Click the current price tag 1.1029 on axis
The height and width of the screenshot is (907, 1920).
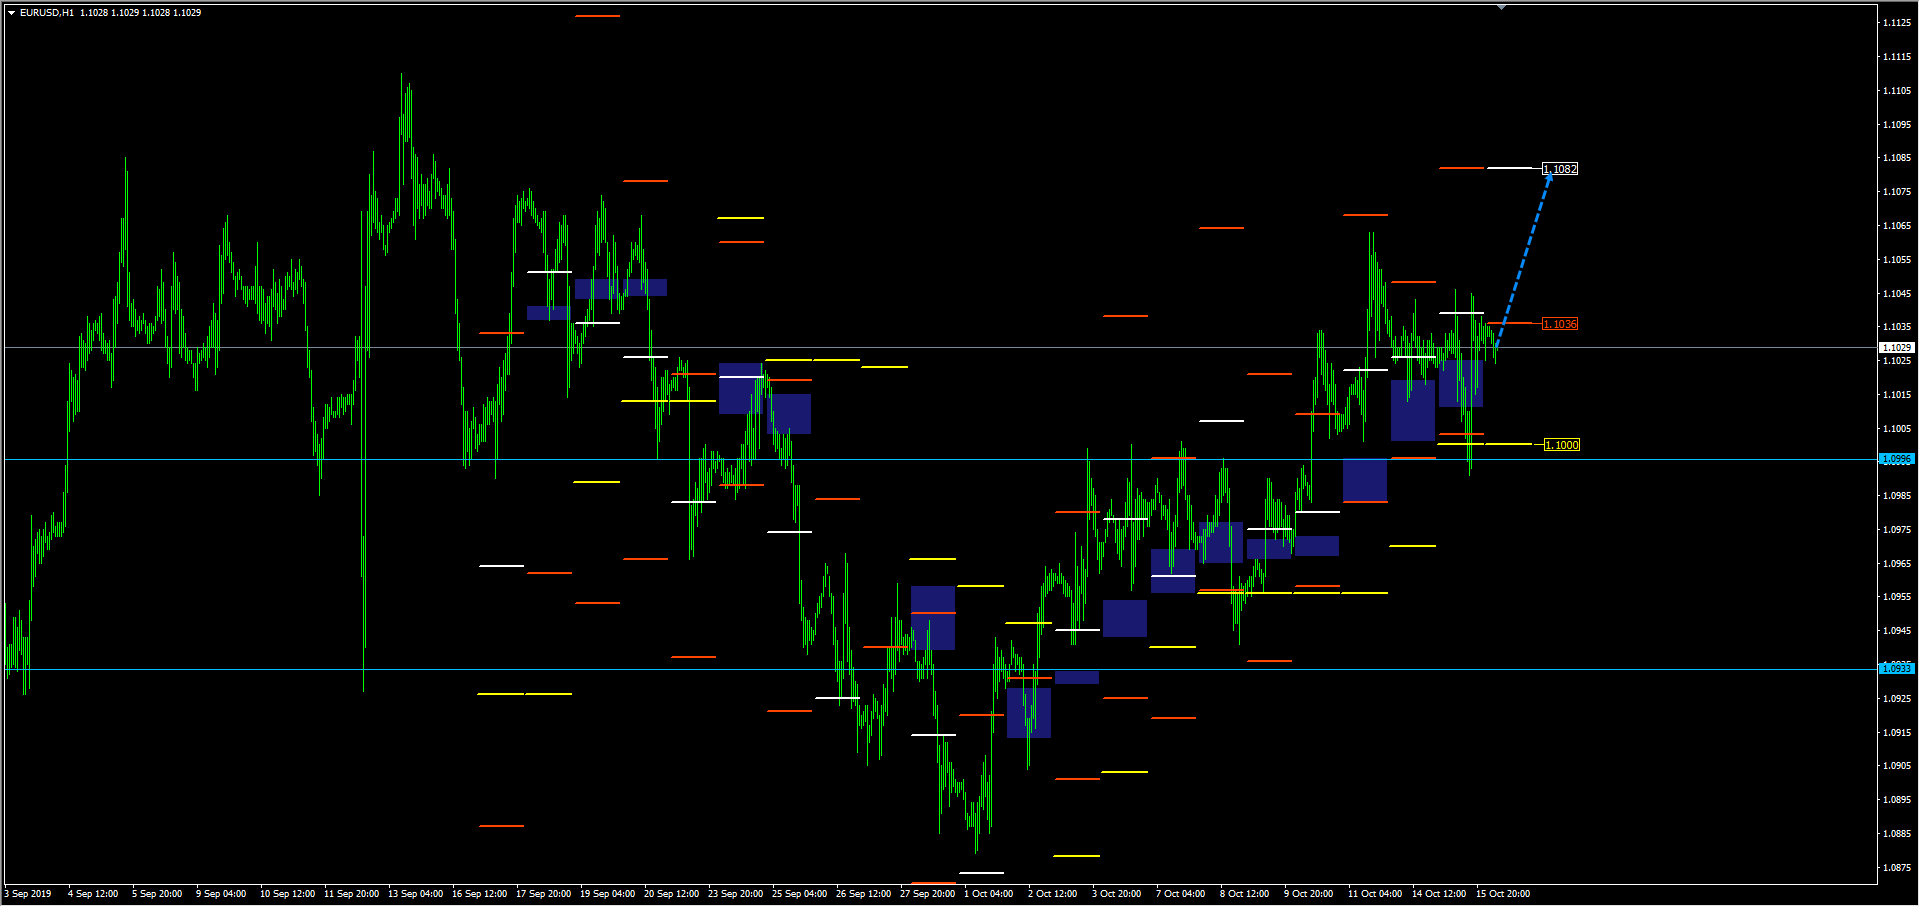tap(1897, 348)
